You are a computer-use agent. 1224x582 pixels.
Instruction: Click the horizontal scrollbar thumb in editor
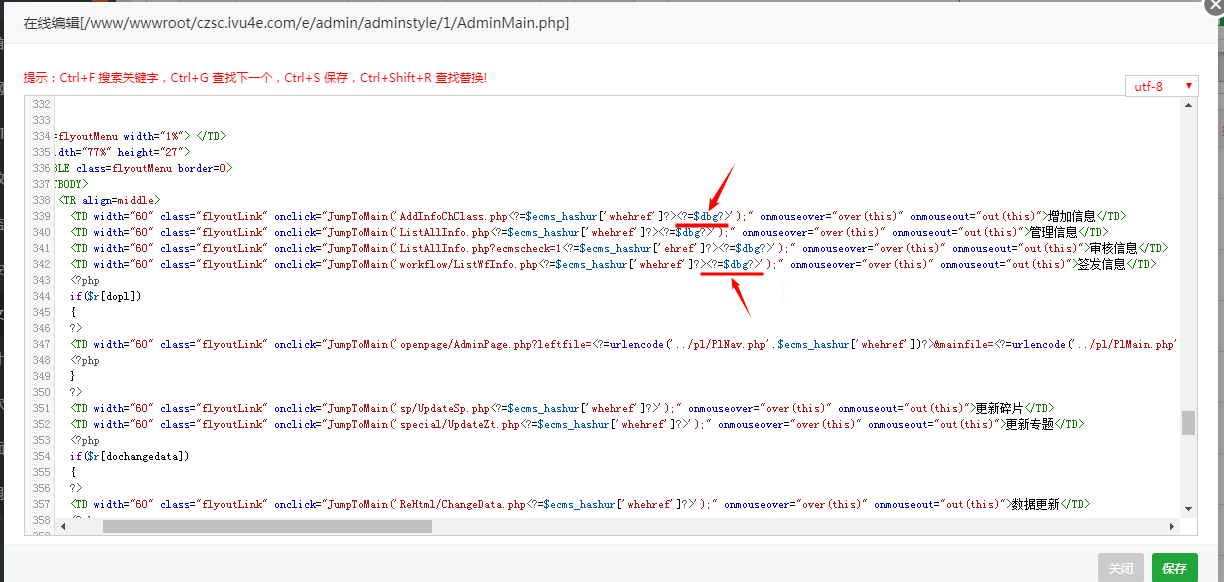pos(267,526)
